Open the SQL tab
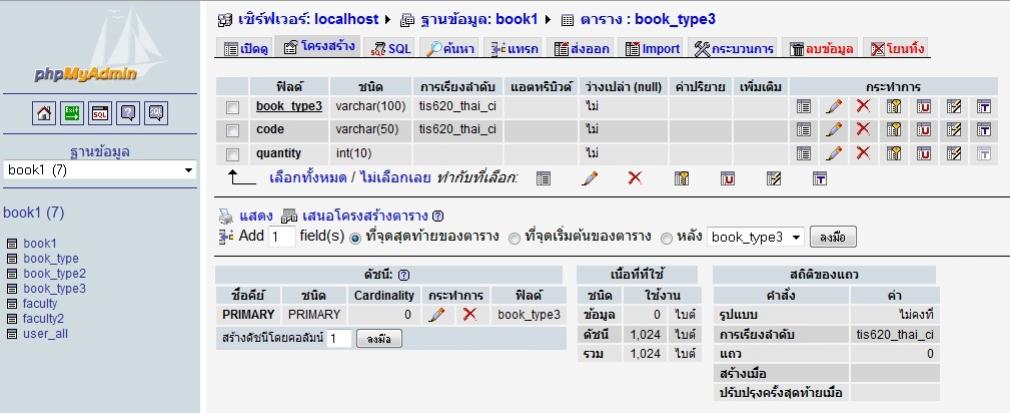 [x=391, y=48]
